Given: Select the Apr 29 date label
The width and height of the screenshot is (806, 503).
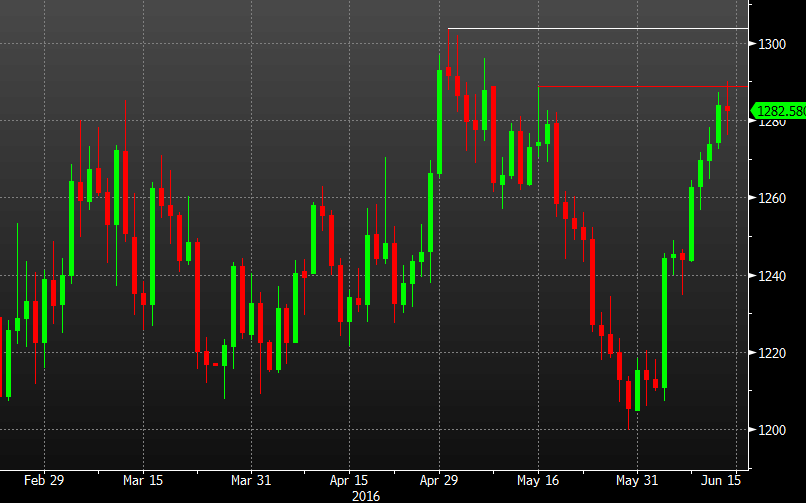Looking at the screenshot, I should coord(439,480).
